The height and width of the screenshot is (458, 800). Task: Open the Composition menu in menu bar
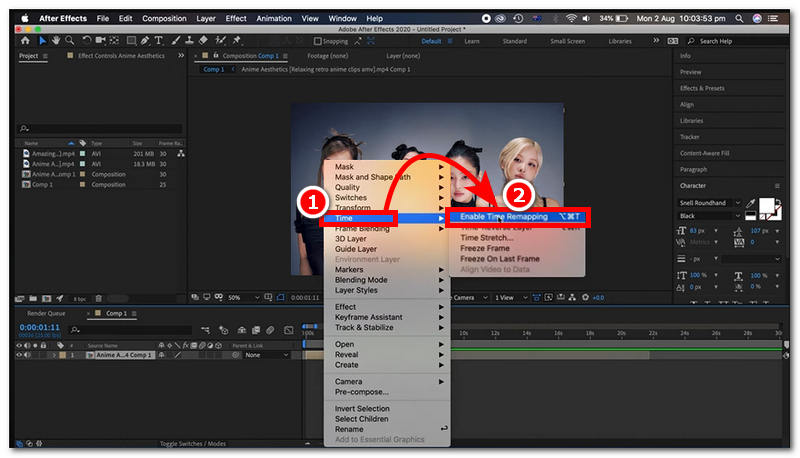point(164,18)
